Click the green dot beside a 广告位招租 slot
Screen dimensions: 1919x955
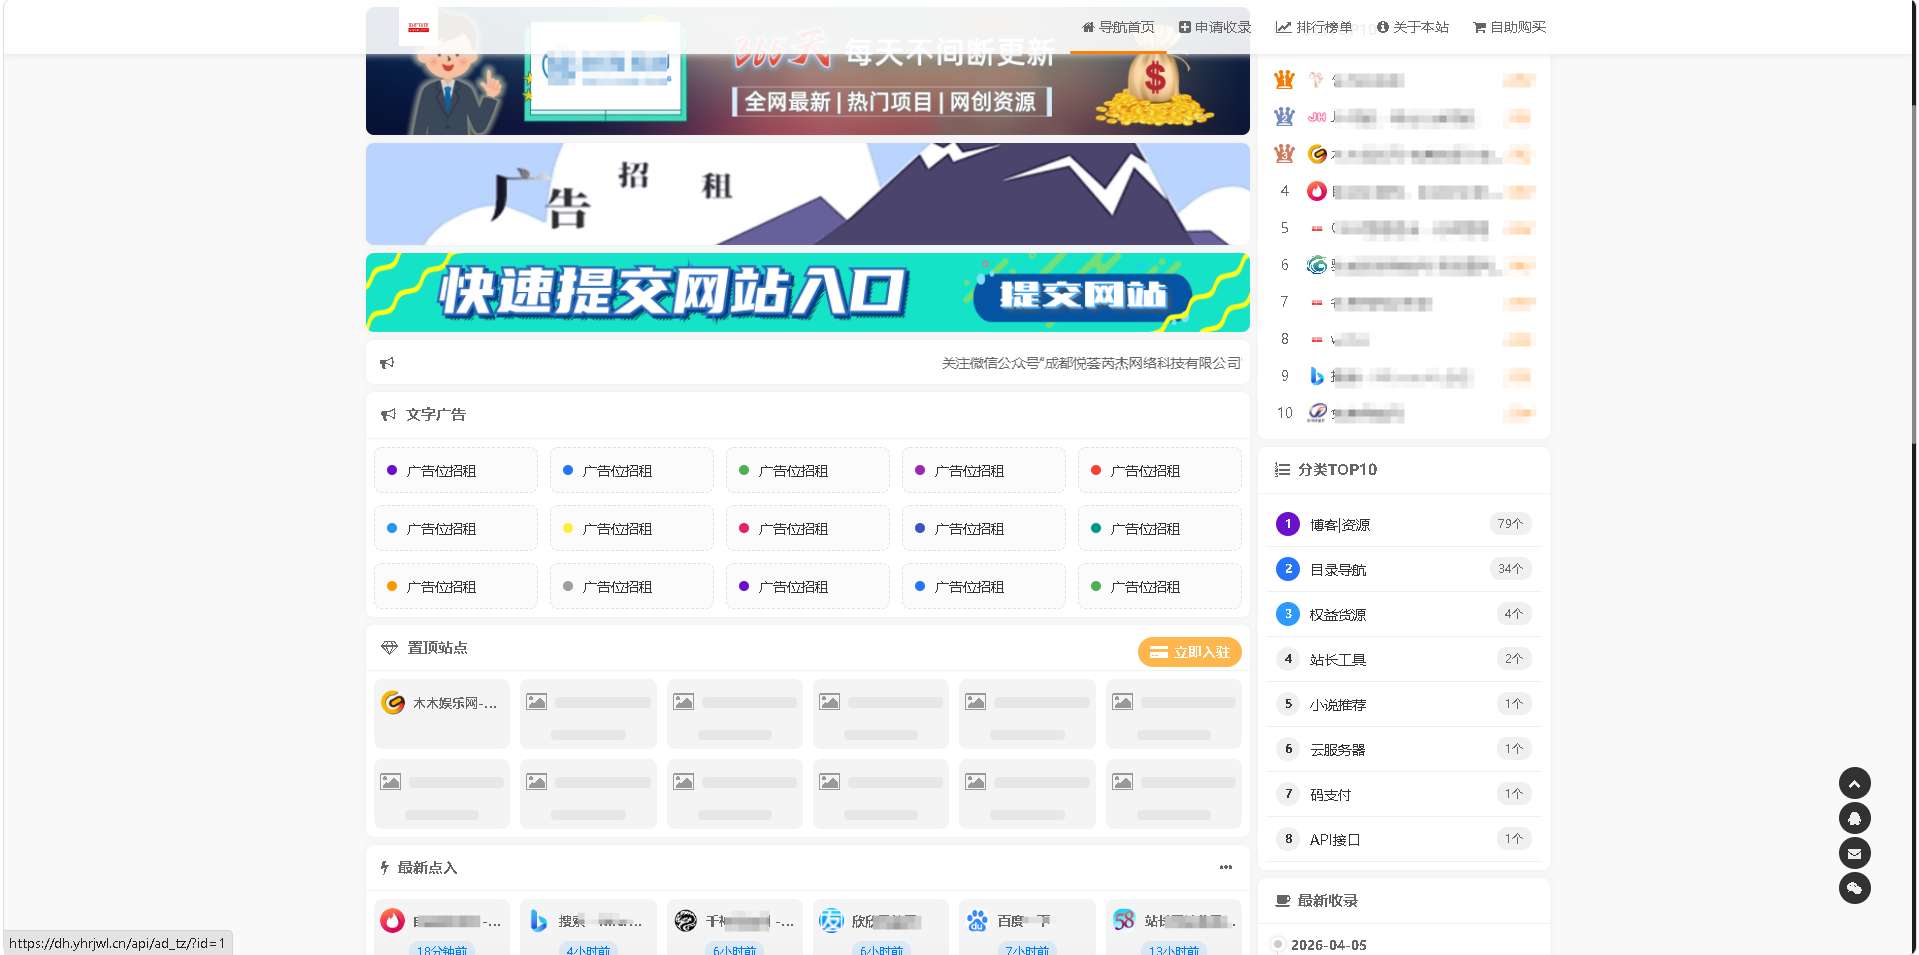(743, 470)
